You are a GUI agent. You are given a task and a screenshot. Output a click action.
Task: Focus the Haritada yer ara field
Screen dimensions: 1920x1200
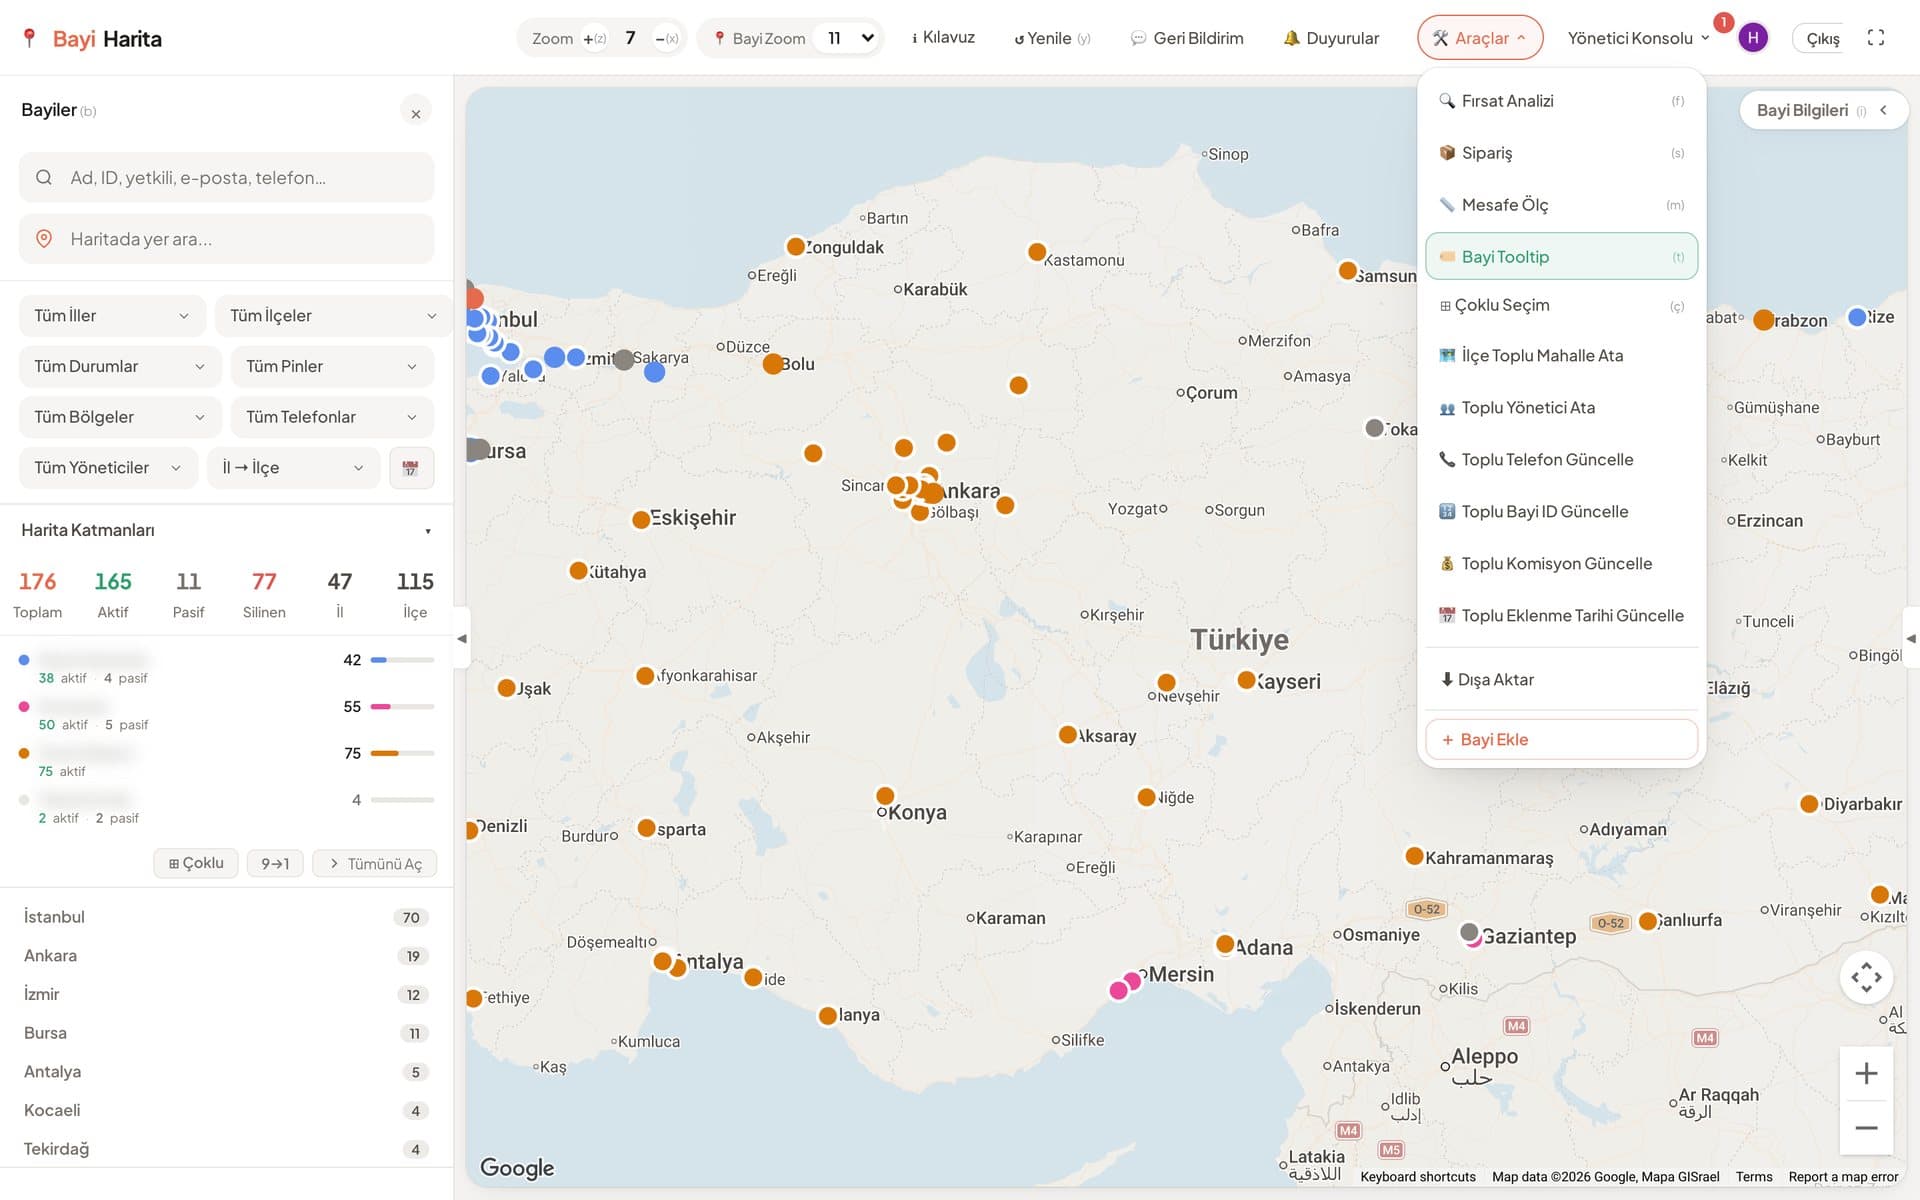pyautogui.click(x=227, y=240)
